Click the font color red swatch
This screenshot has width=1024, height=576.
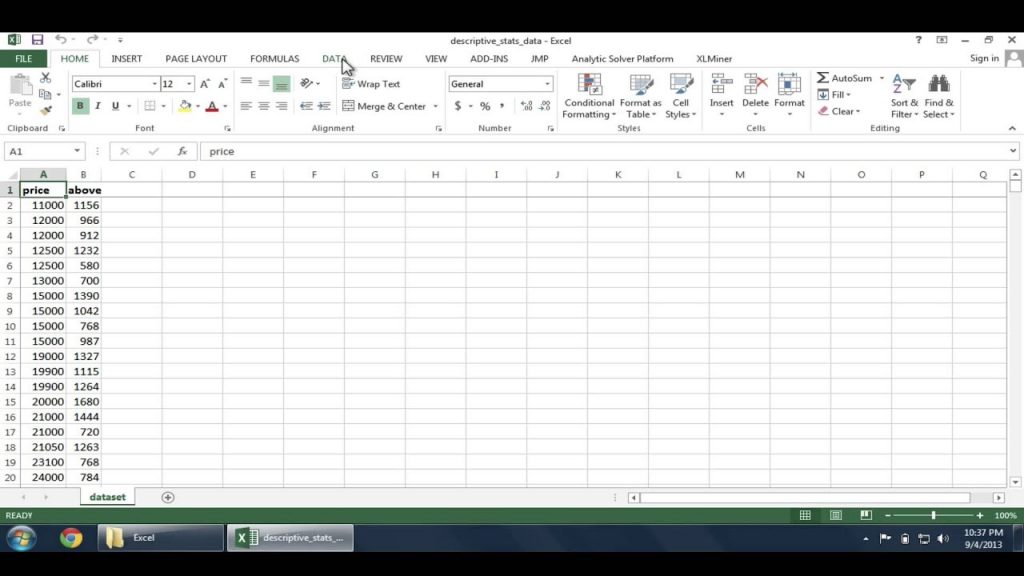pyautogui.click(x=212, y=106)
